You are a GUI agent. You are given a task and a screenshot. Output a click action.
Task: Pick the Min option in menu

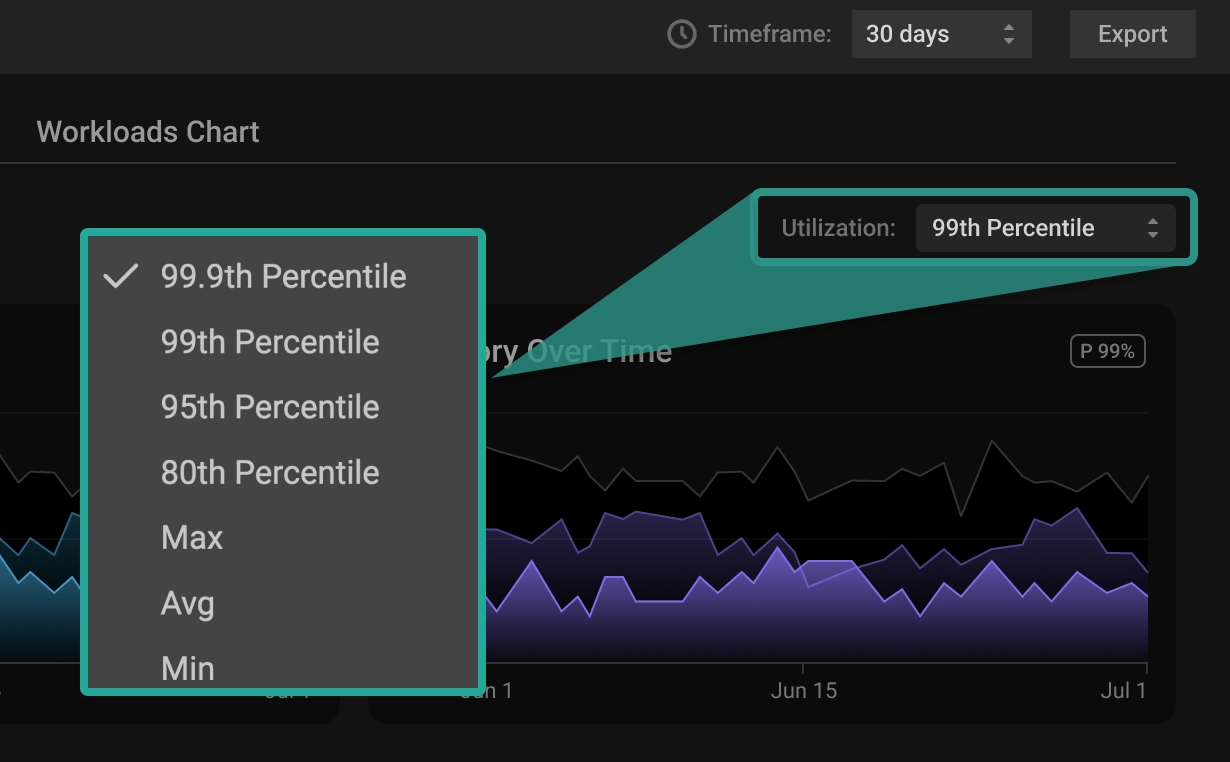point(188,667)
